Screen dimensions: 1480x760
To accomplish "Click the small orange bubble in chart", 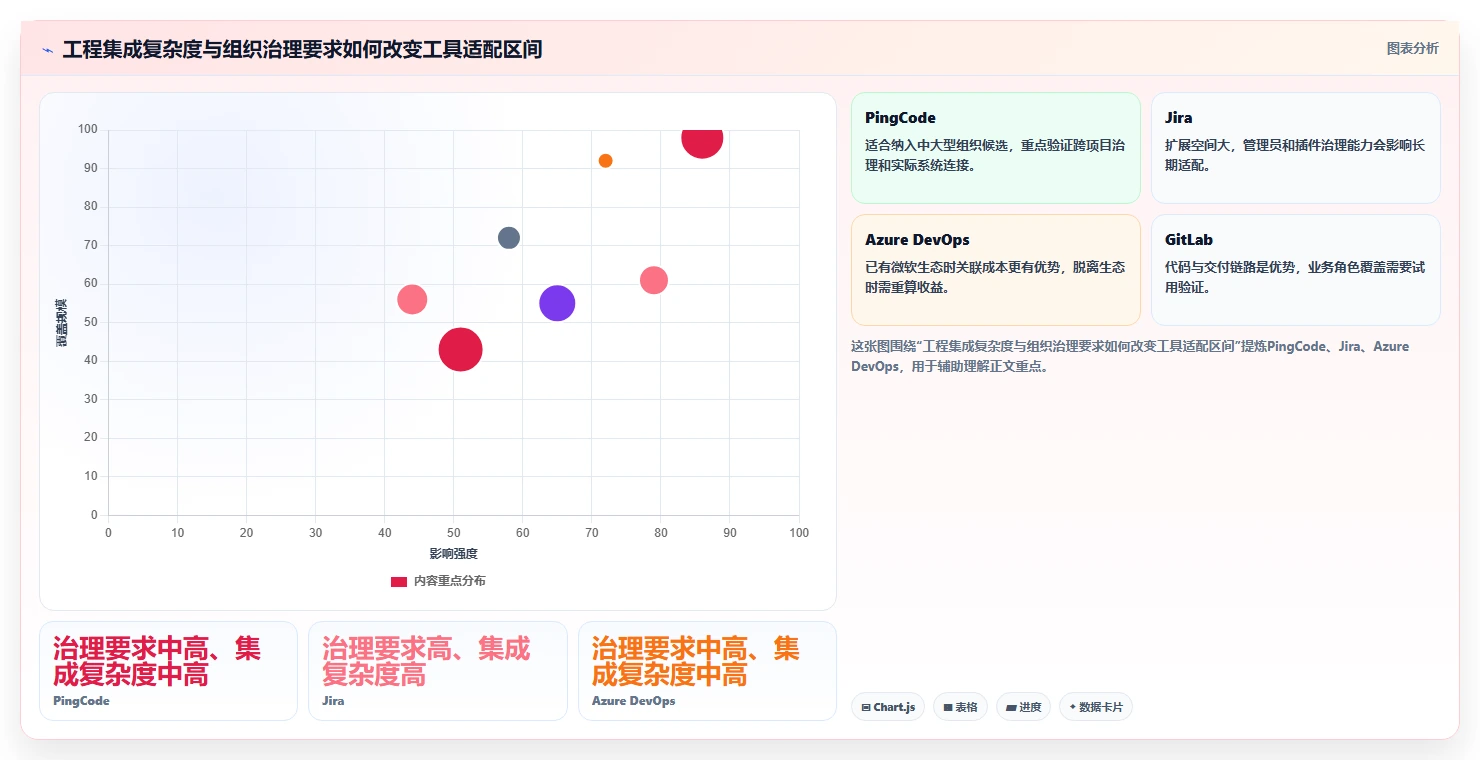I will (605, 161).
